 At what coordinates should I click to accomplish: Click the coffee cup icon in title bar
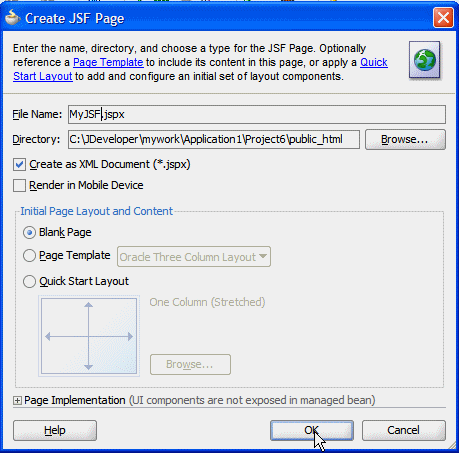[x=13, y=18]
